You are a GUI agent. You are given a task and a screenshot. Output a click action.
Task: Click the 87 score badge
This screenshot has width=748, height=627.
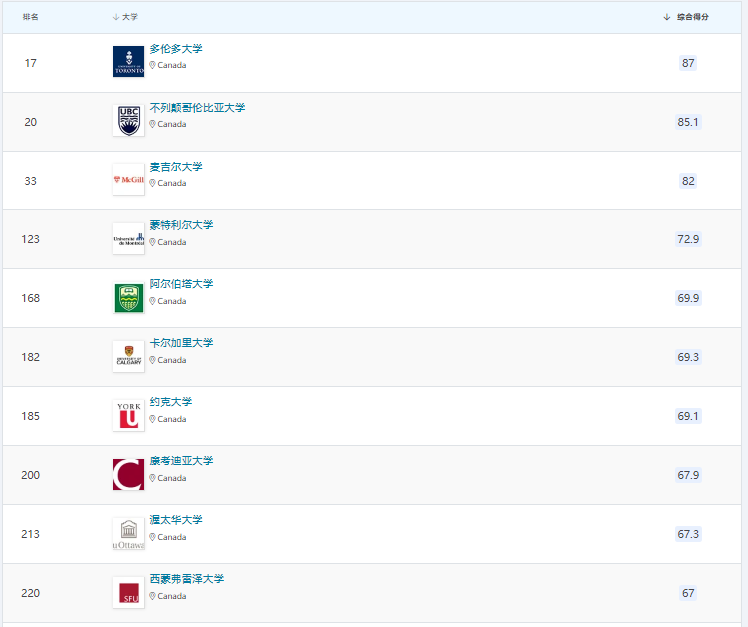[688, 63]
